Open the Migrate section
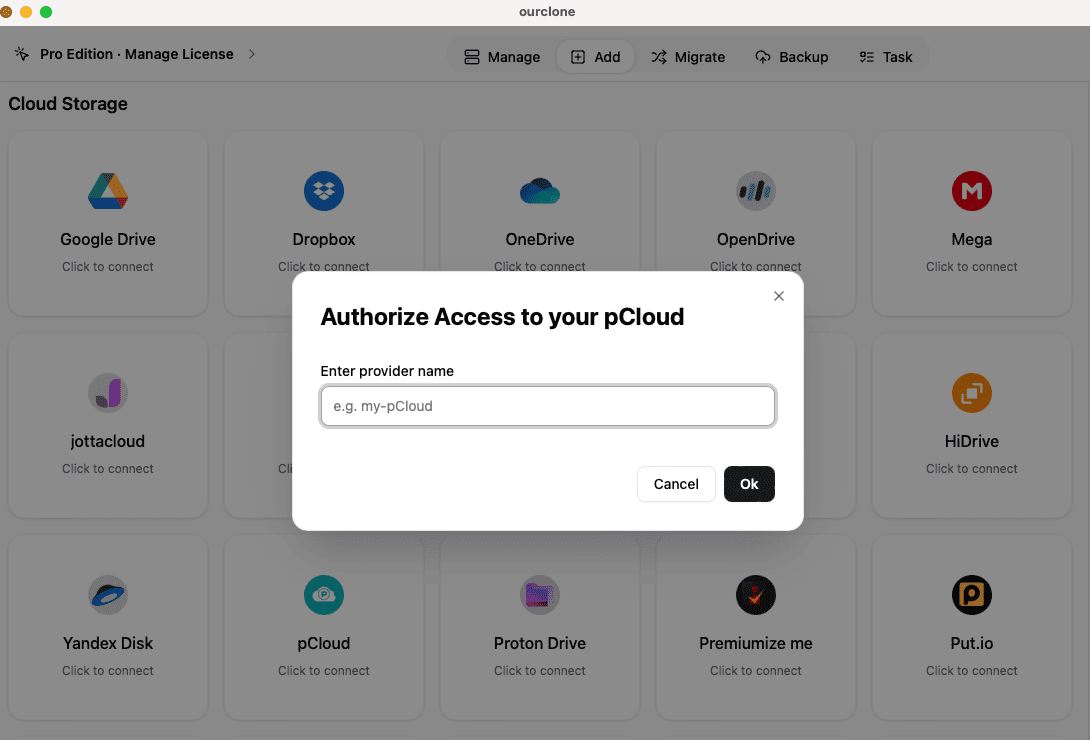The width and height of the screenshot is (1090, 740). tap(688, 57)
